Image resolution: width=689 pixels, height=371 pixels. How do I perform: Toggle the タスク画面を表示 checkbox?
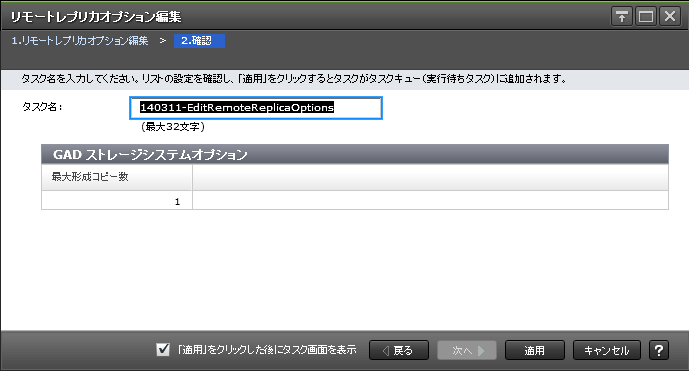point(163,350)
